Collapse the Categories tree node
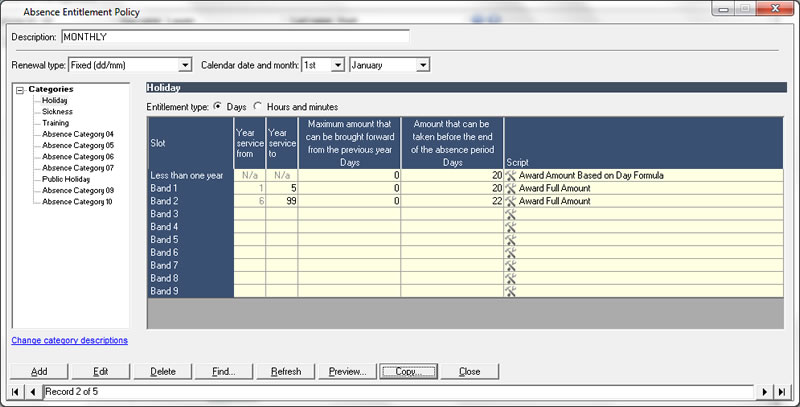800x407 pixels. pyautogui.click(x=20, y=90)
